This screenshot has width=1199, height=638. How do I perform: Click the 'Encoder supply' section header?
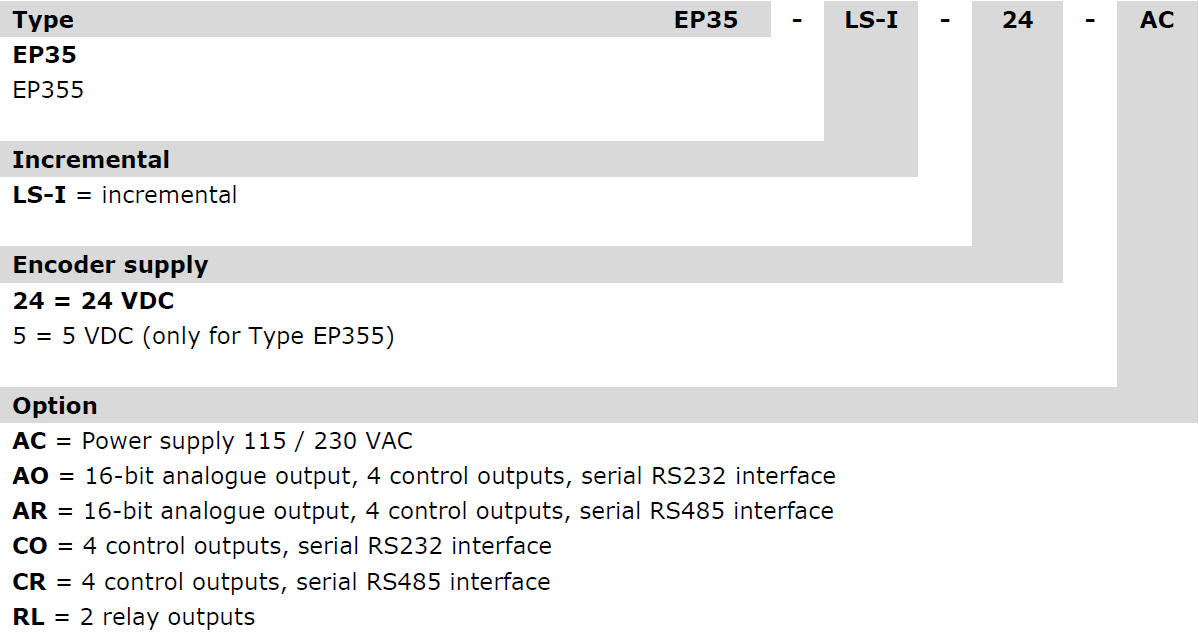coord(110,265)
